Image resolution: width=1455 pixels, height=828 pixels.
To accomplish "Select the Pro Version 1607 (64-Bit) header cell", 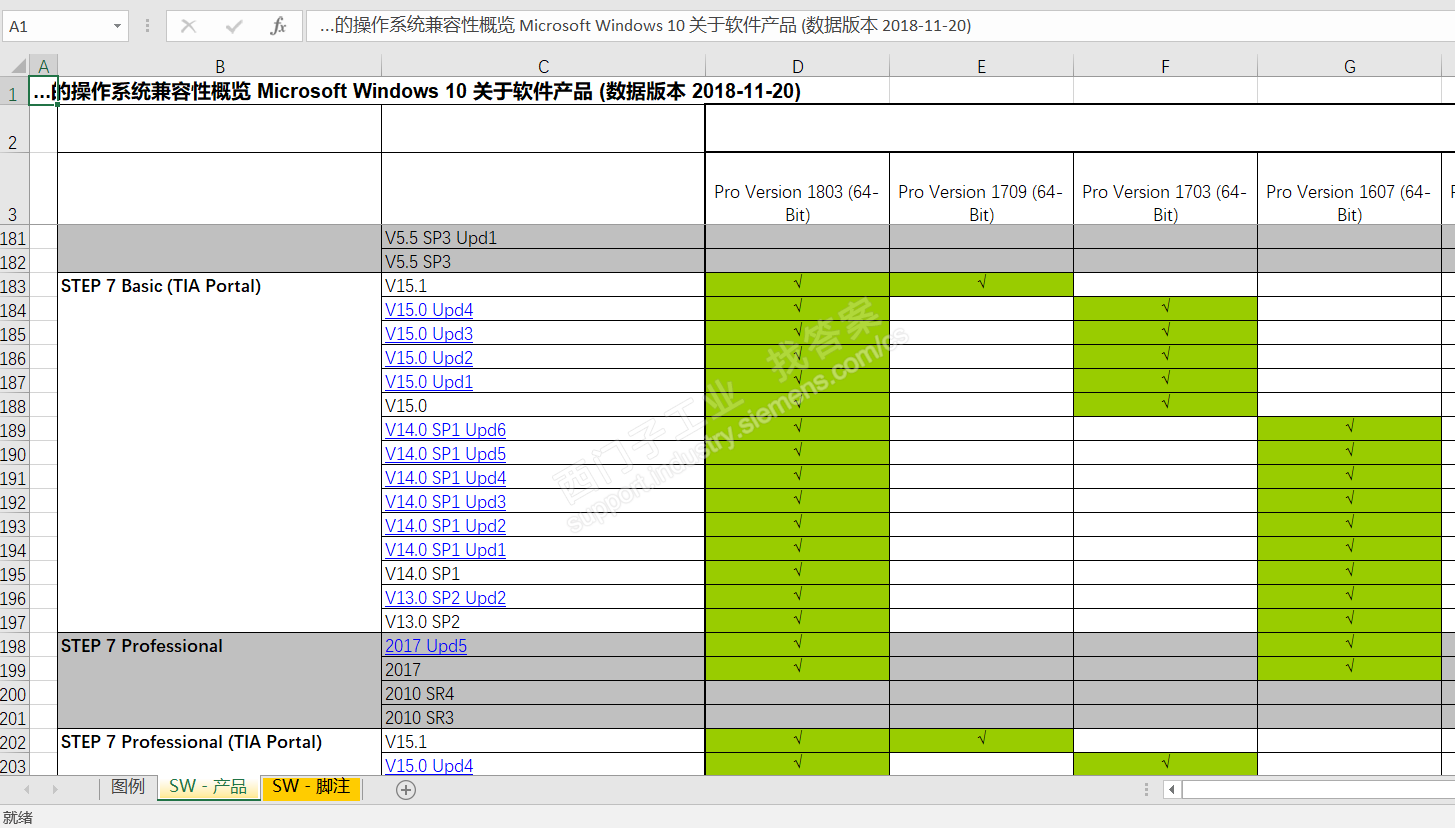I will [1349, 189].
